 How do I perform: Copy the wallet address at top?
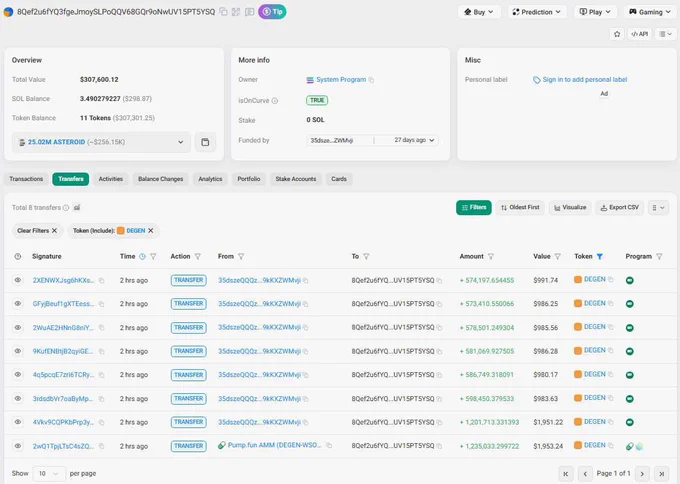(x=223, y=12)
